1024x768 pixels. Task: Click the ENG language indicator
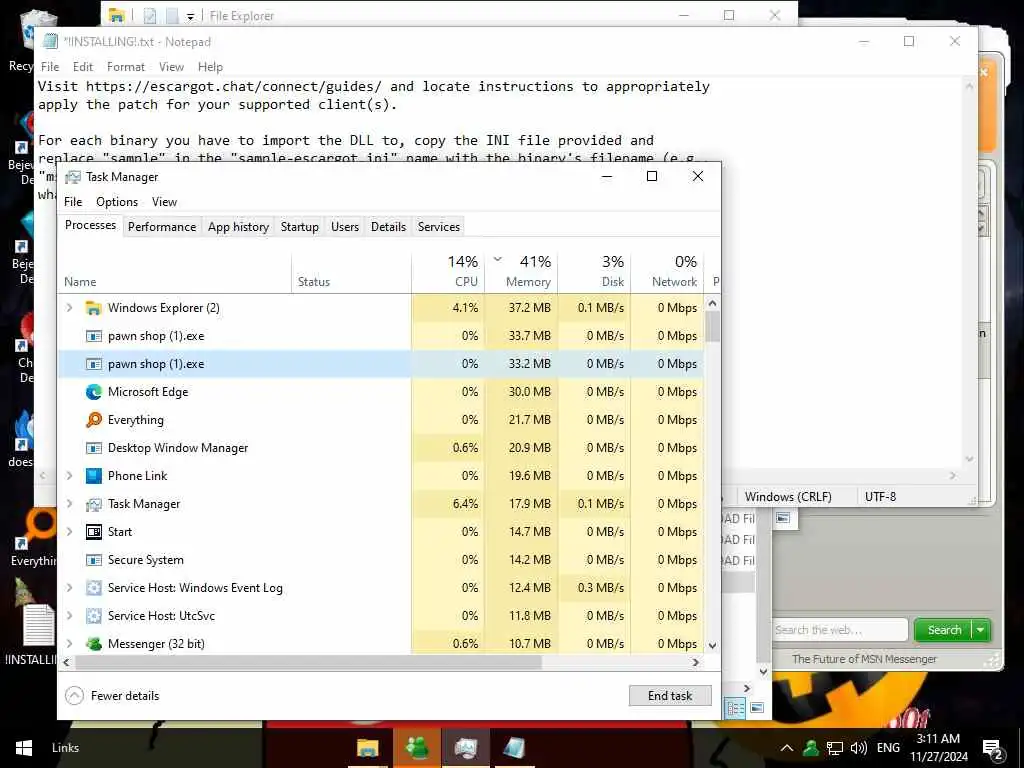click(888, 748)
